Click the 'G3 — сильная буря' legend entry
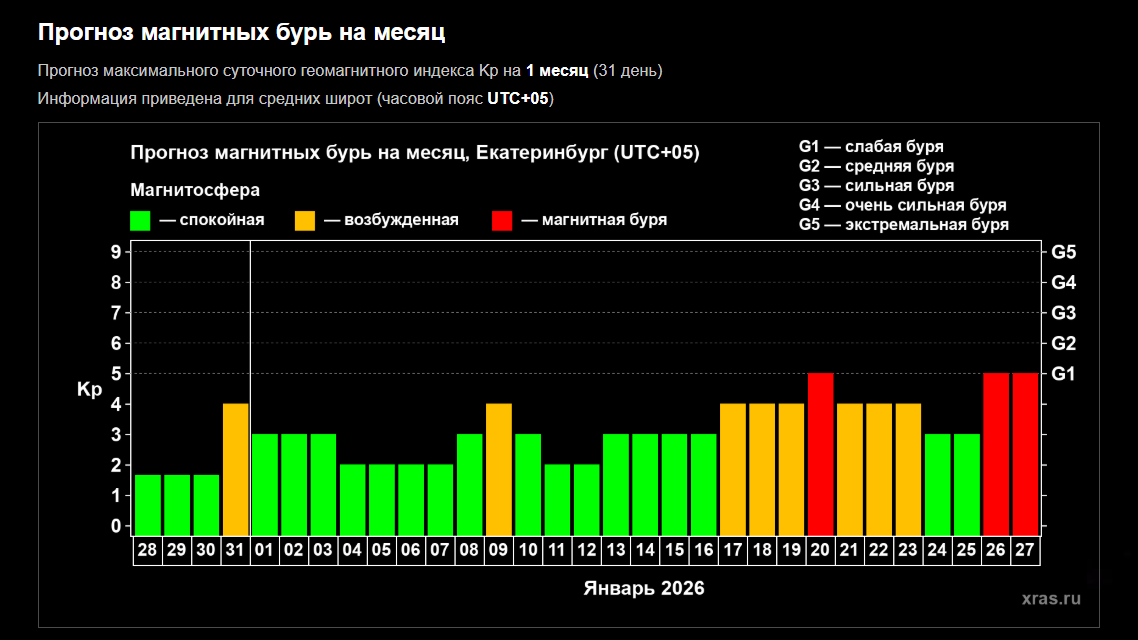The width and height of the screenshot is (1138, 640). [876, 186]
